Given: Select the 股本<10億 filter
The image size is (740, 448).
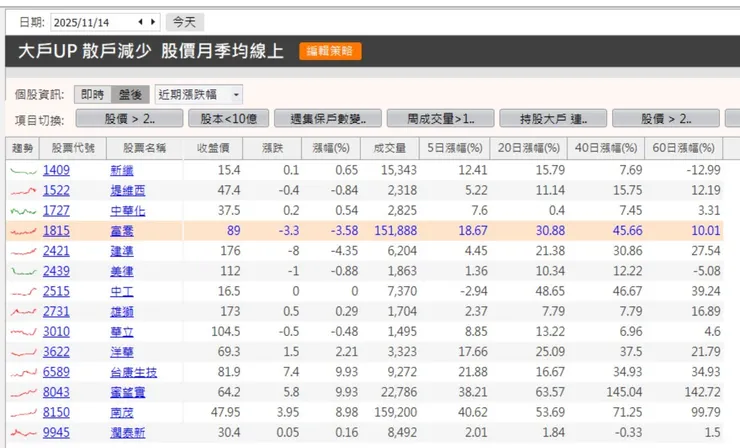Looking at the screenshot, I should tap(228, 118).
